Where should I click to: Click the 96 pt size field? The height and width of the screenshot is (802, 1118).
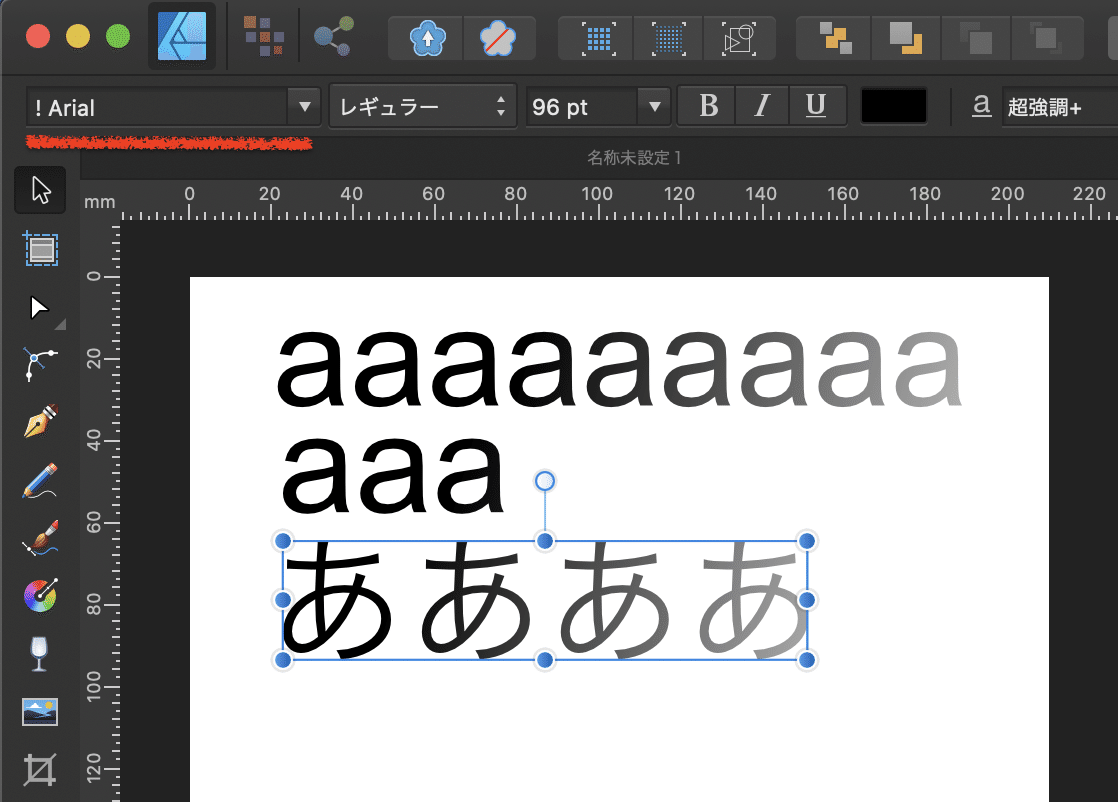(x=582, y=107)
